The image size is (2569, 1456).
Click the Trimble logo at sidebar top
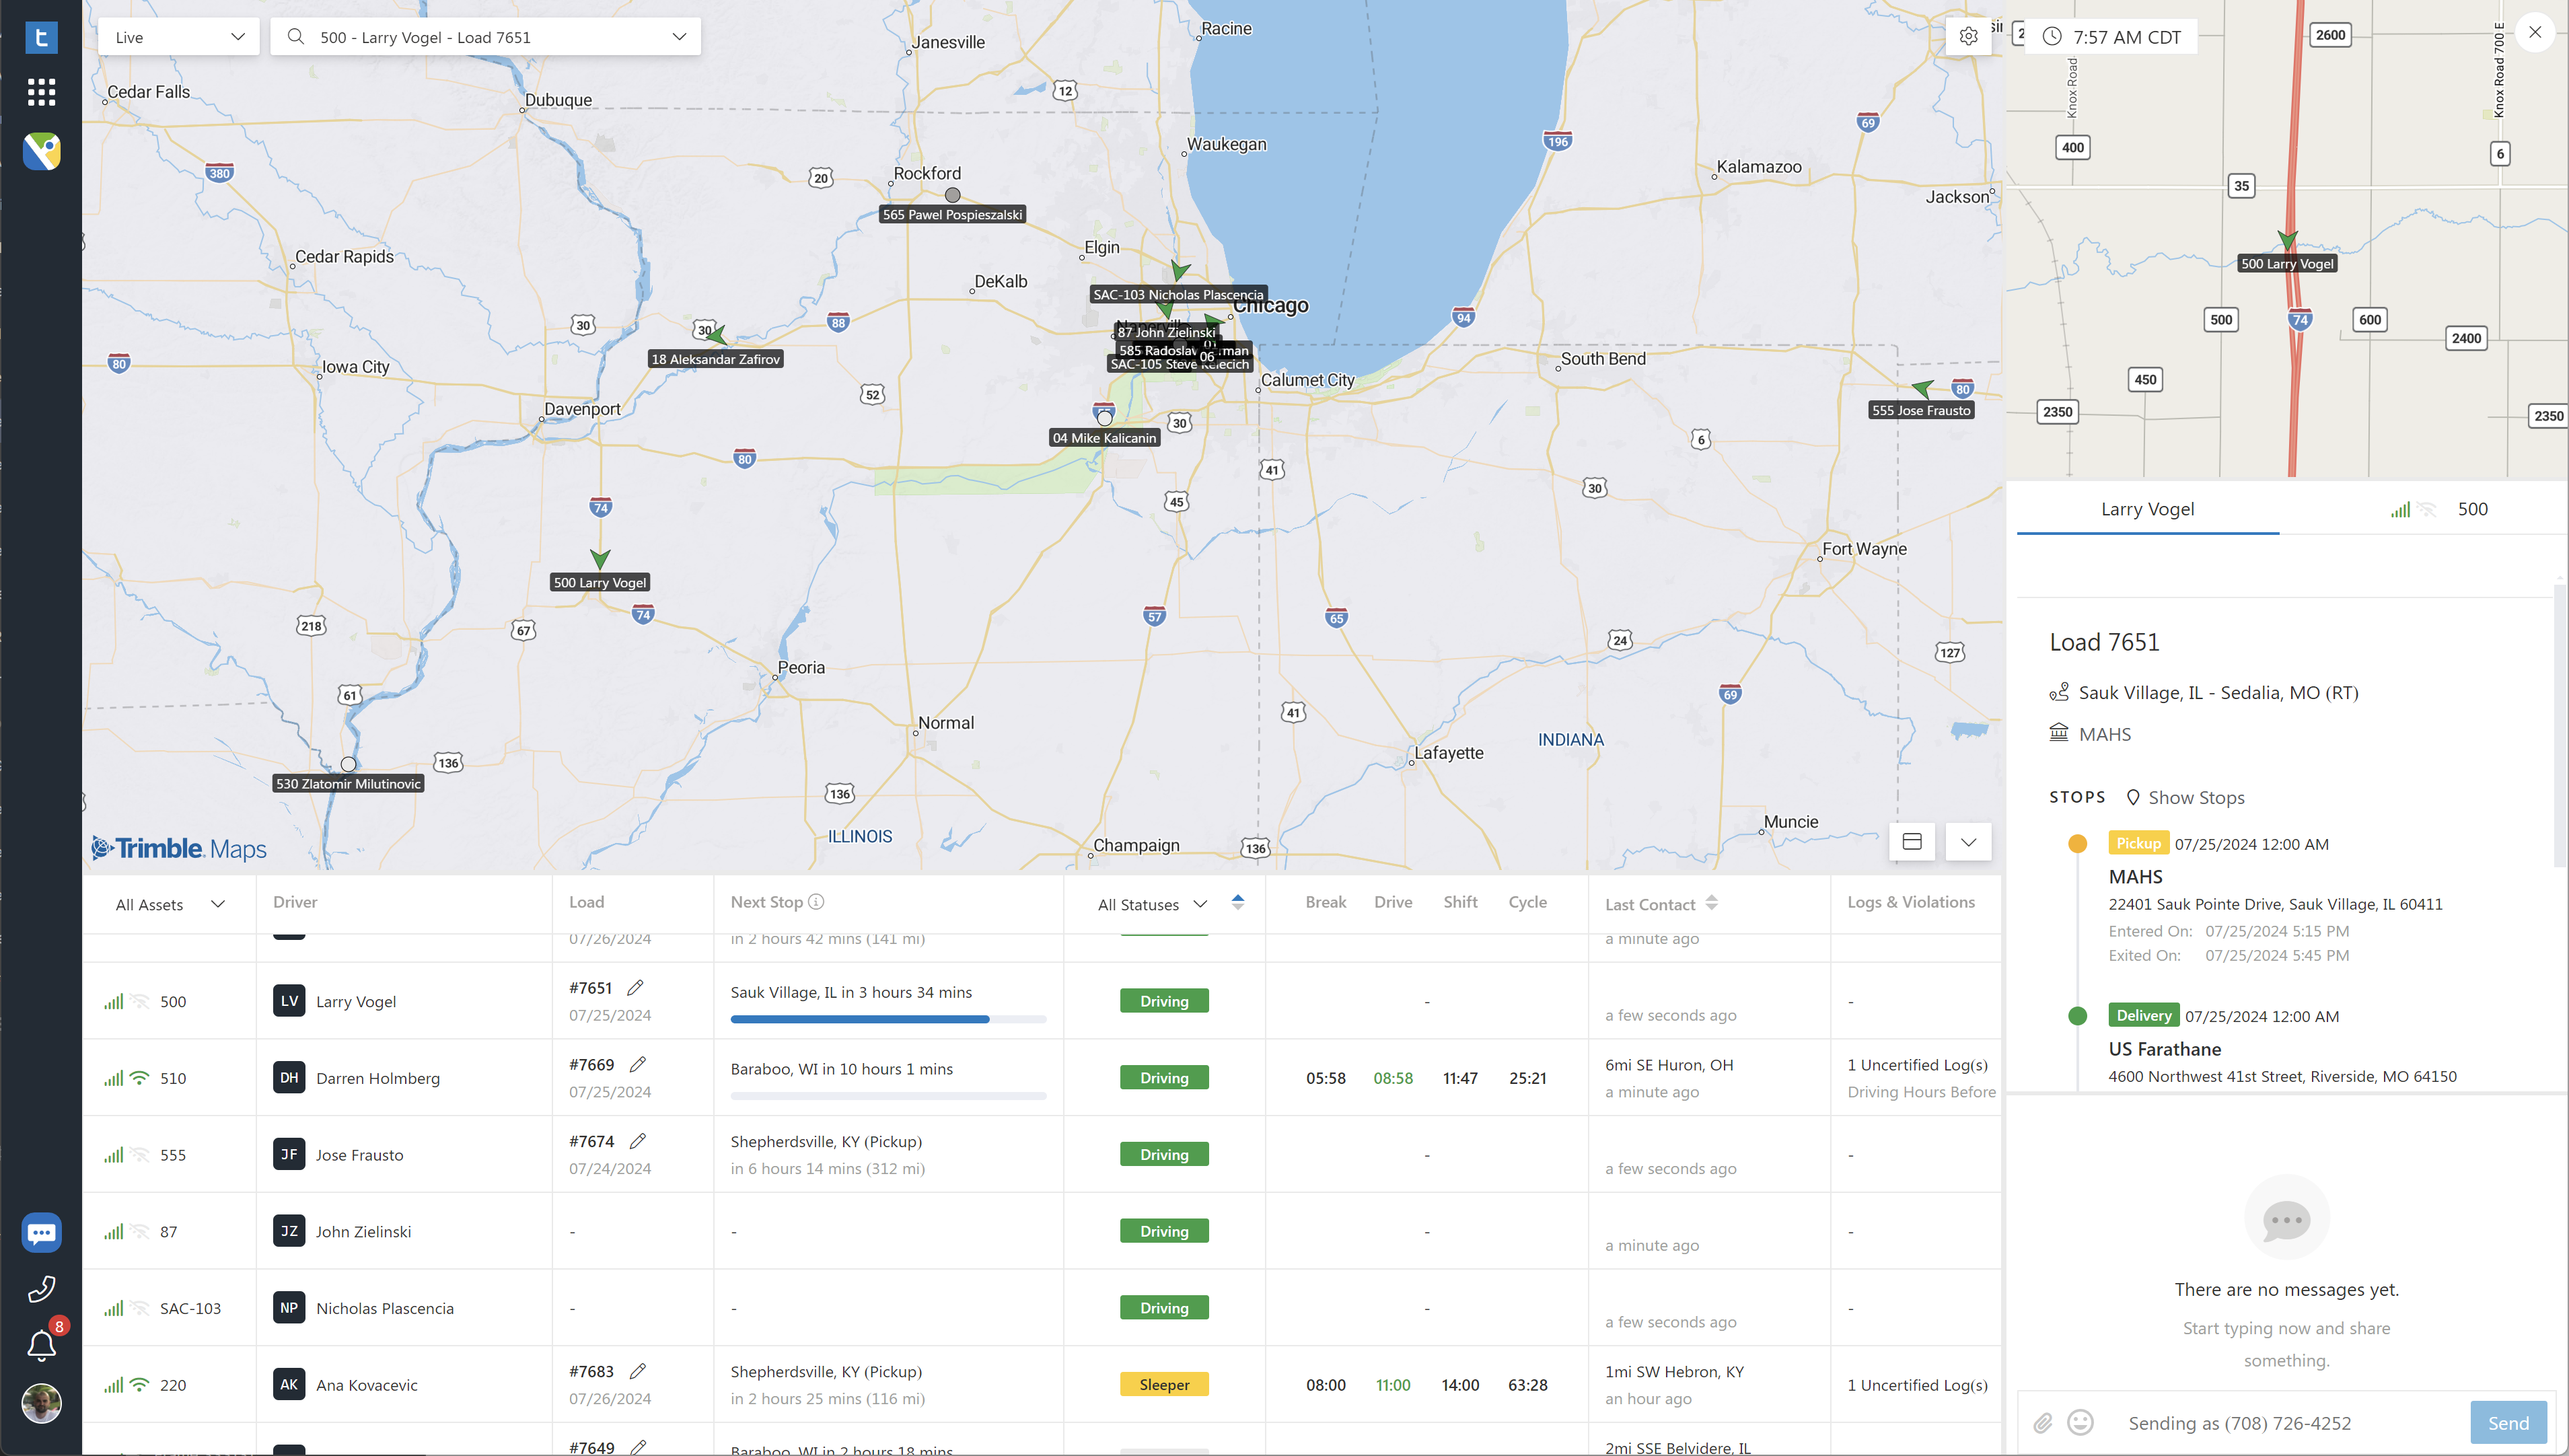click(x=41, y=38)
